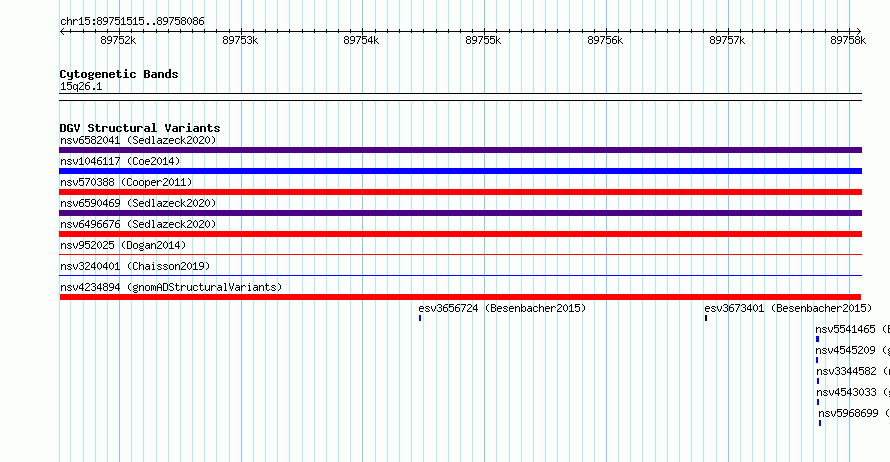The width and height of the screenshot is (890, 462).
Task: Click the 89755k ruler label
Action: coord(483,40)
